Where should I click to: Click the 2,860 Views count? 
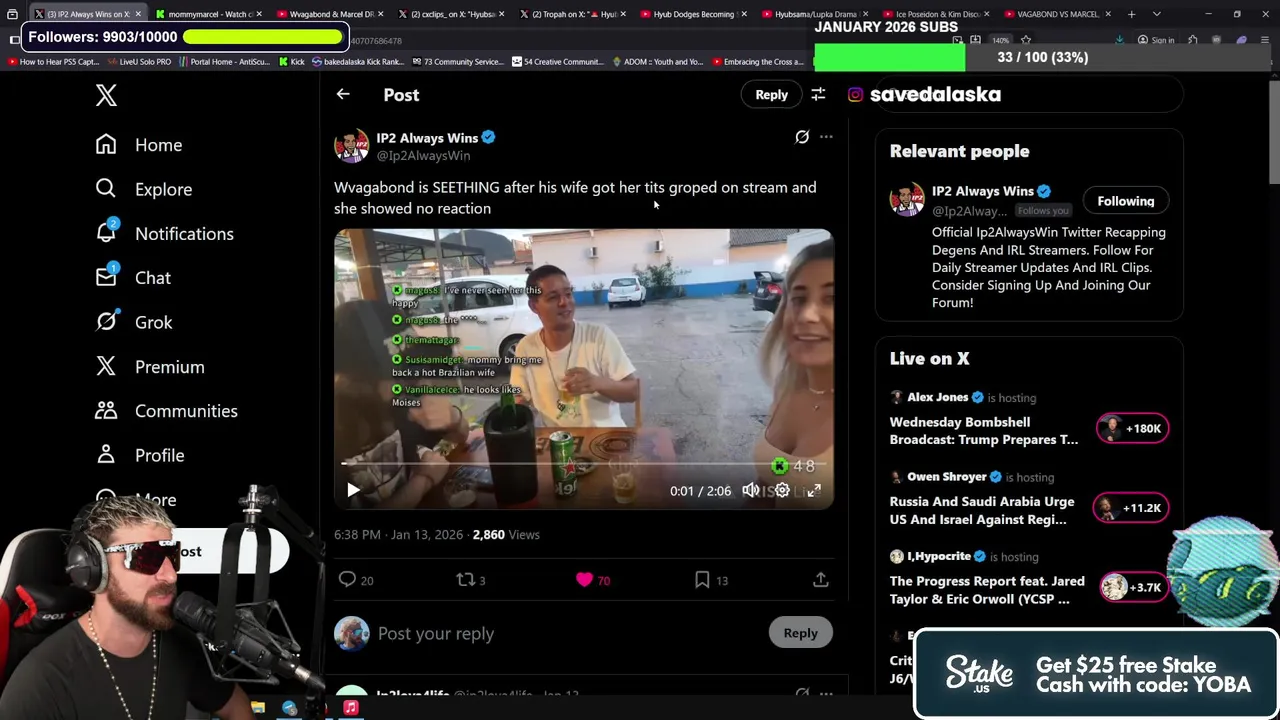[x=506, y=535]
